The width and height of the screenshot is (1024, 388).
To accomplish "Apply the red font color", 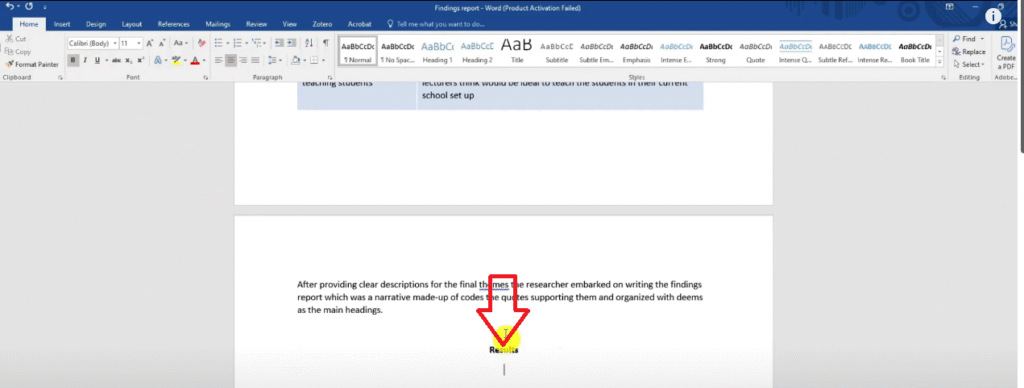I will [195, 60].
